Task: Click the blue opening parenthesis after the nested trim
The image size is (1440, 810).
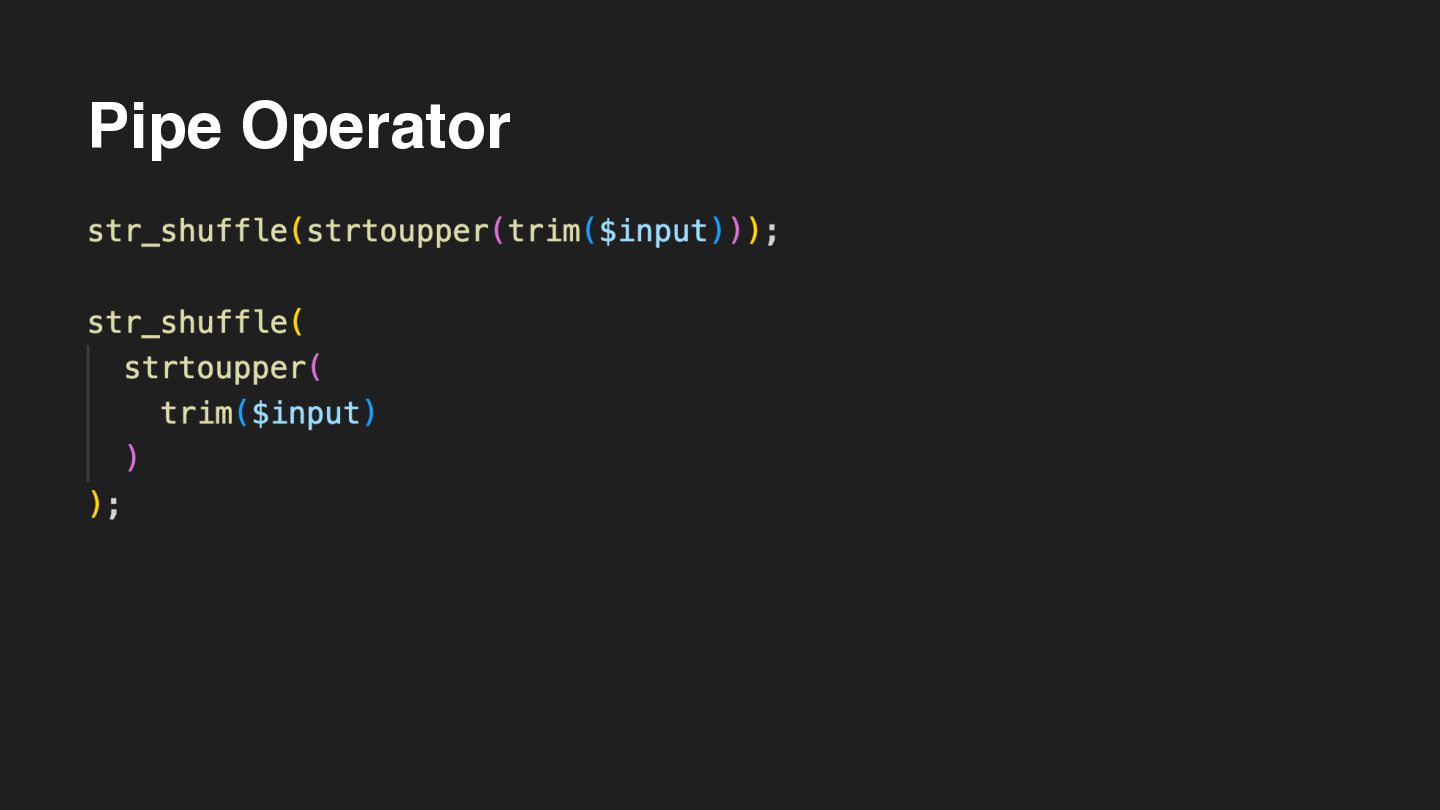Action: click(x=242, y=413)
